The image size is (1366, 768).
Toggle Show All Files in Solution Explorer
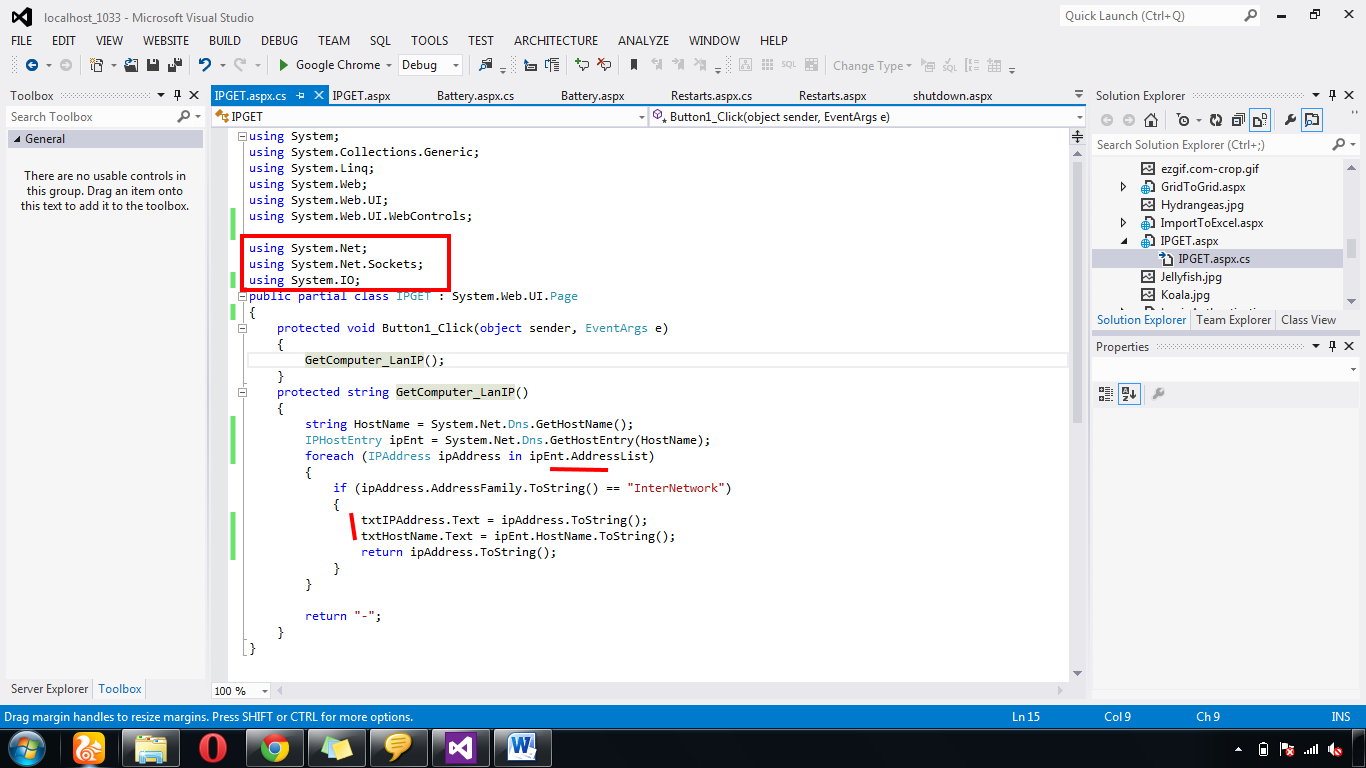[1259, 121]
